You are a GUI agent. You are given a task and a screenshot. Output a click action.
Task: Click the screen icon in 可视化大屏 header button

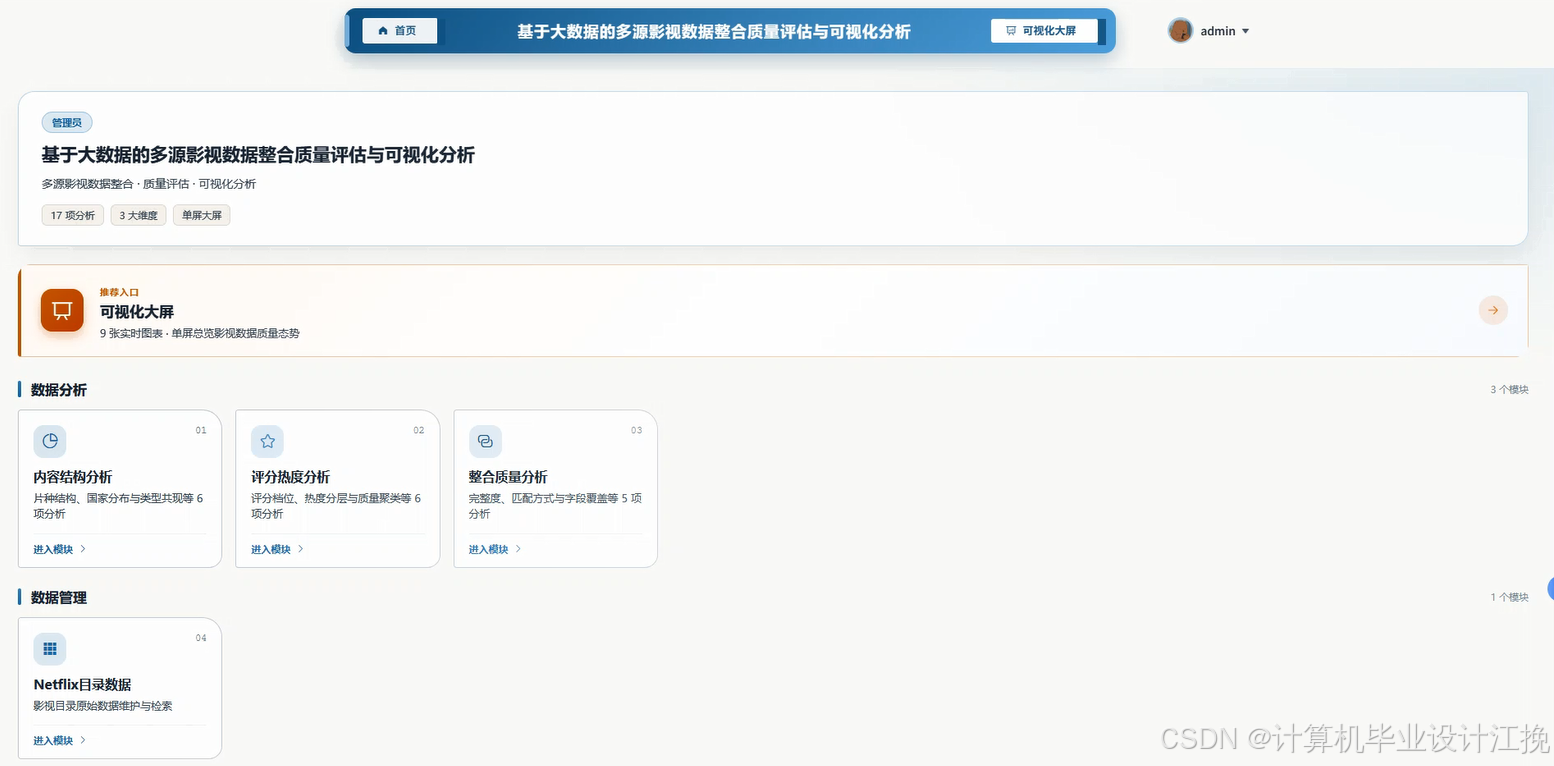[x=1011, y=31]
